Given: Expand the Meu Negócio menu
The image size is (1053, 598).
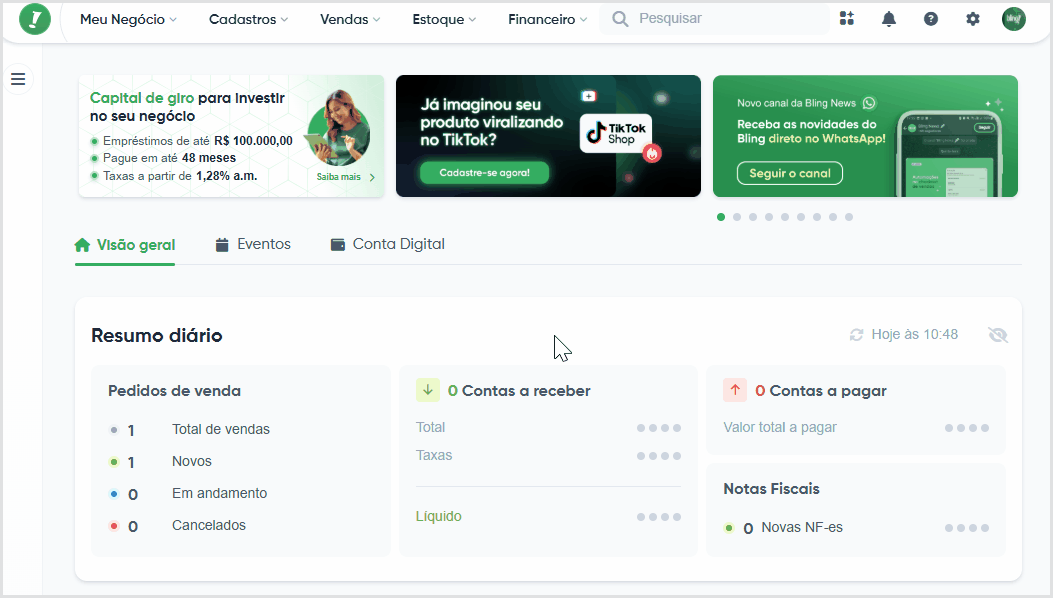Looking at the screenshot, I should 128,19.
